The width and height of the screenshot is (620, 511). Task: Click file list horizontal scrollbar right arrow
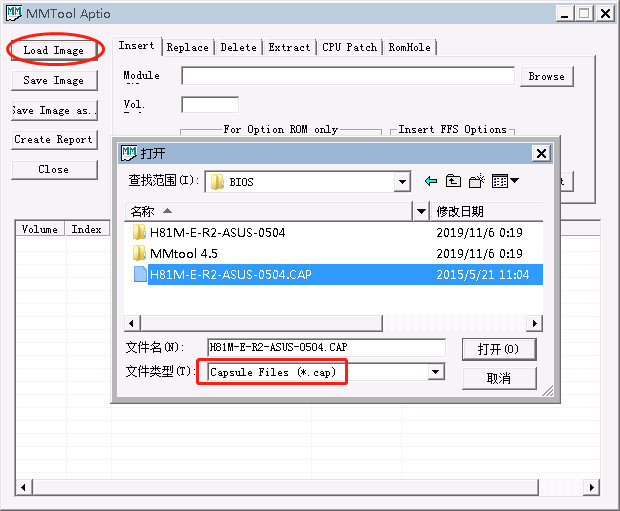[535, 324]
